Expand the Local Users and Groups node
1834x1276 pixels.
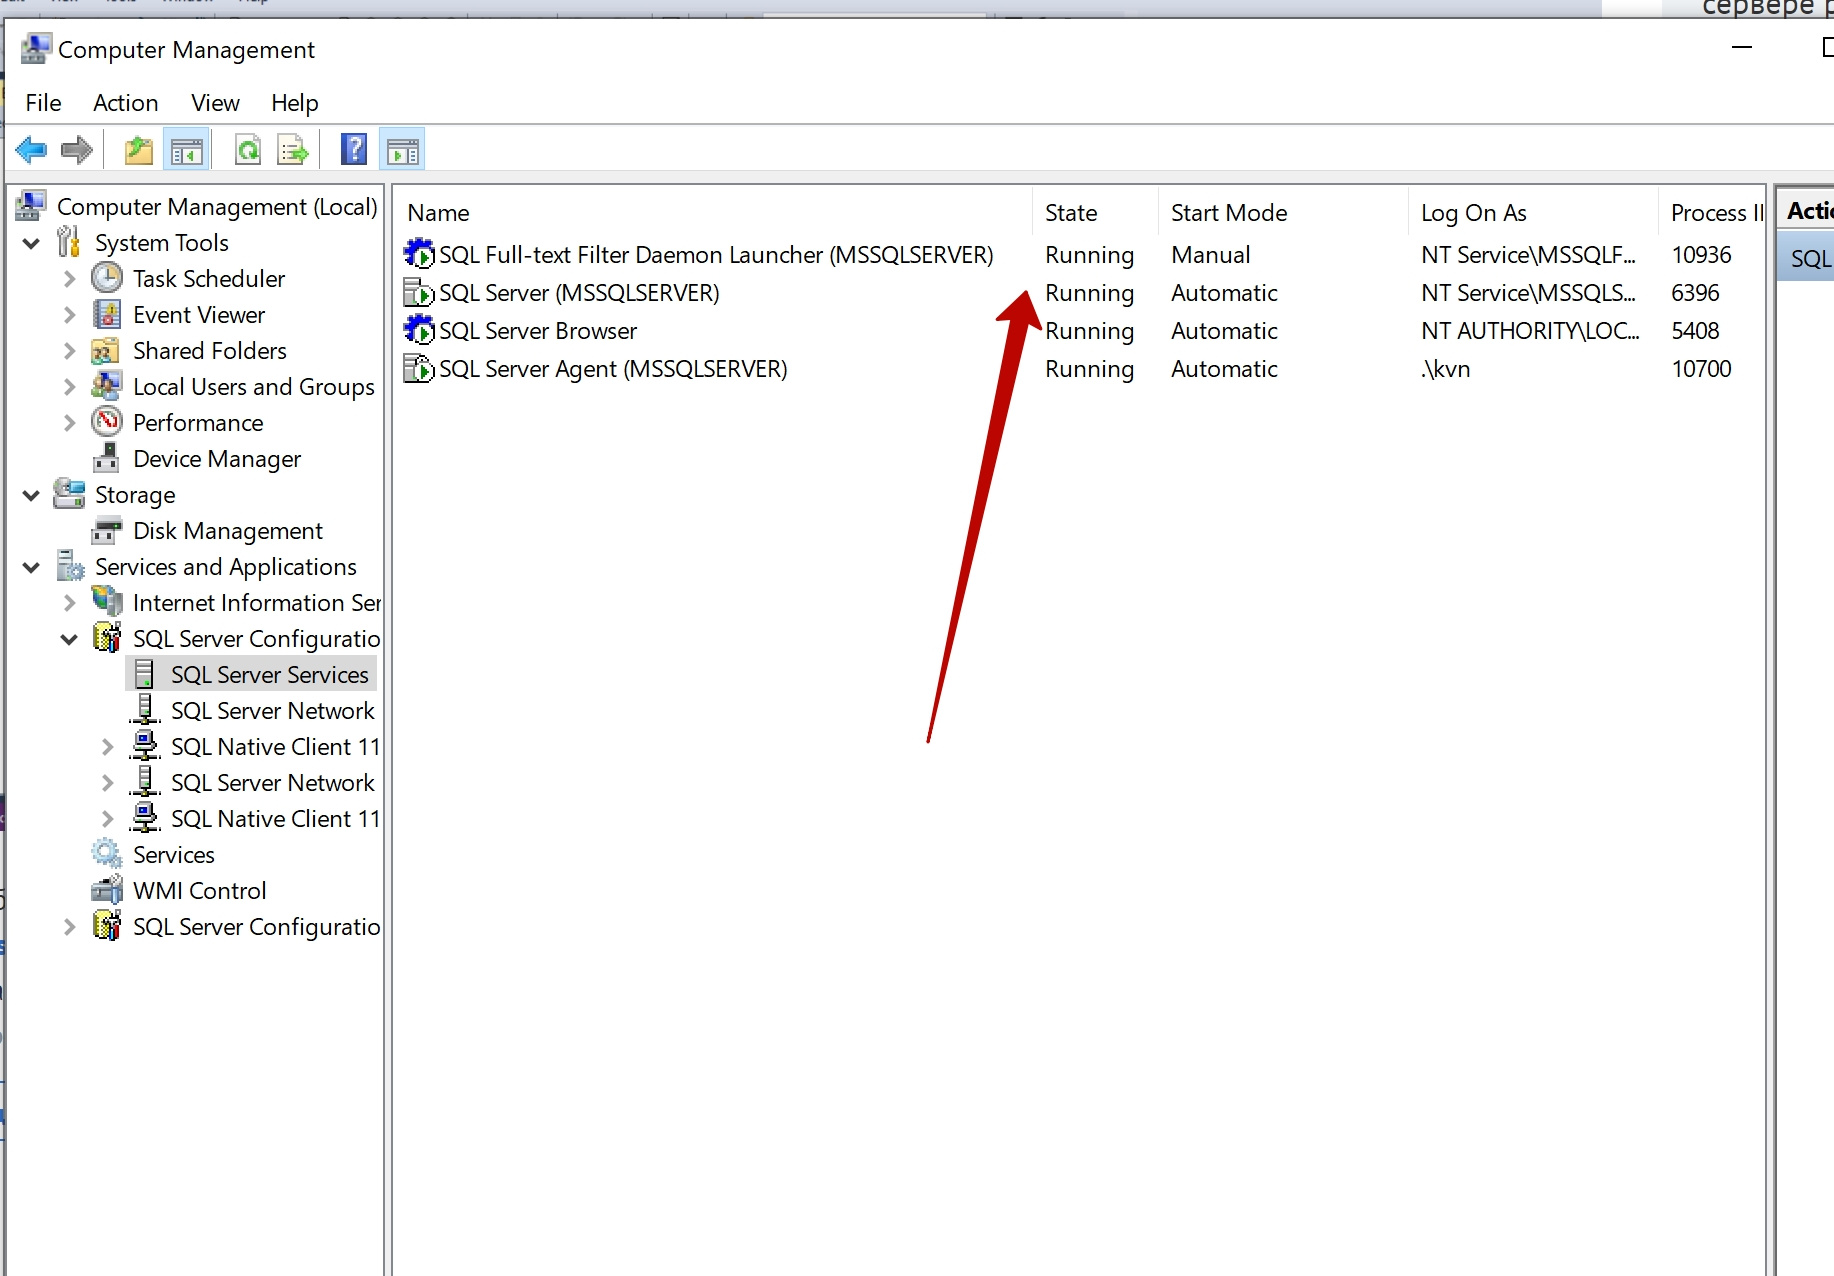coord(69,387)
